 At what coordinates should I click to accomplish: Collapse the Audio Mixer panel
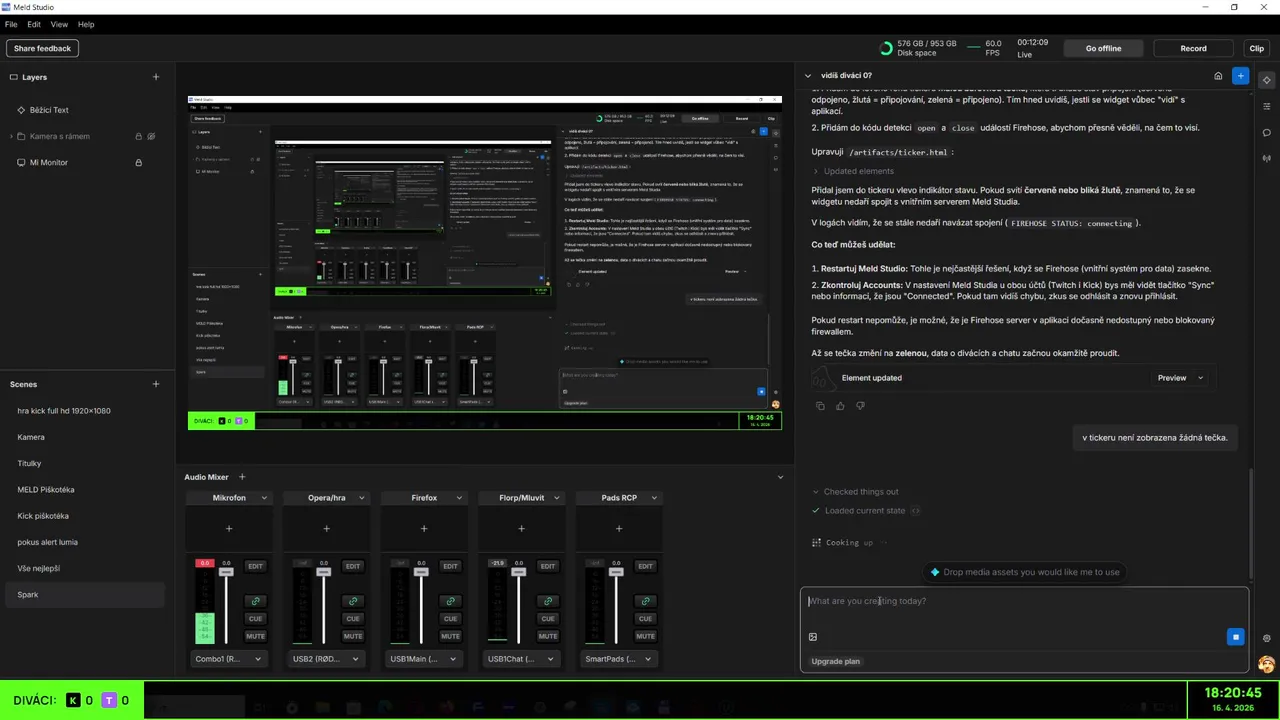click(x=781, y=477)
